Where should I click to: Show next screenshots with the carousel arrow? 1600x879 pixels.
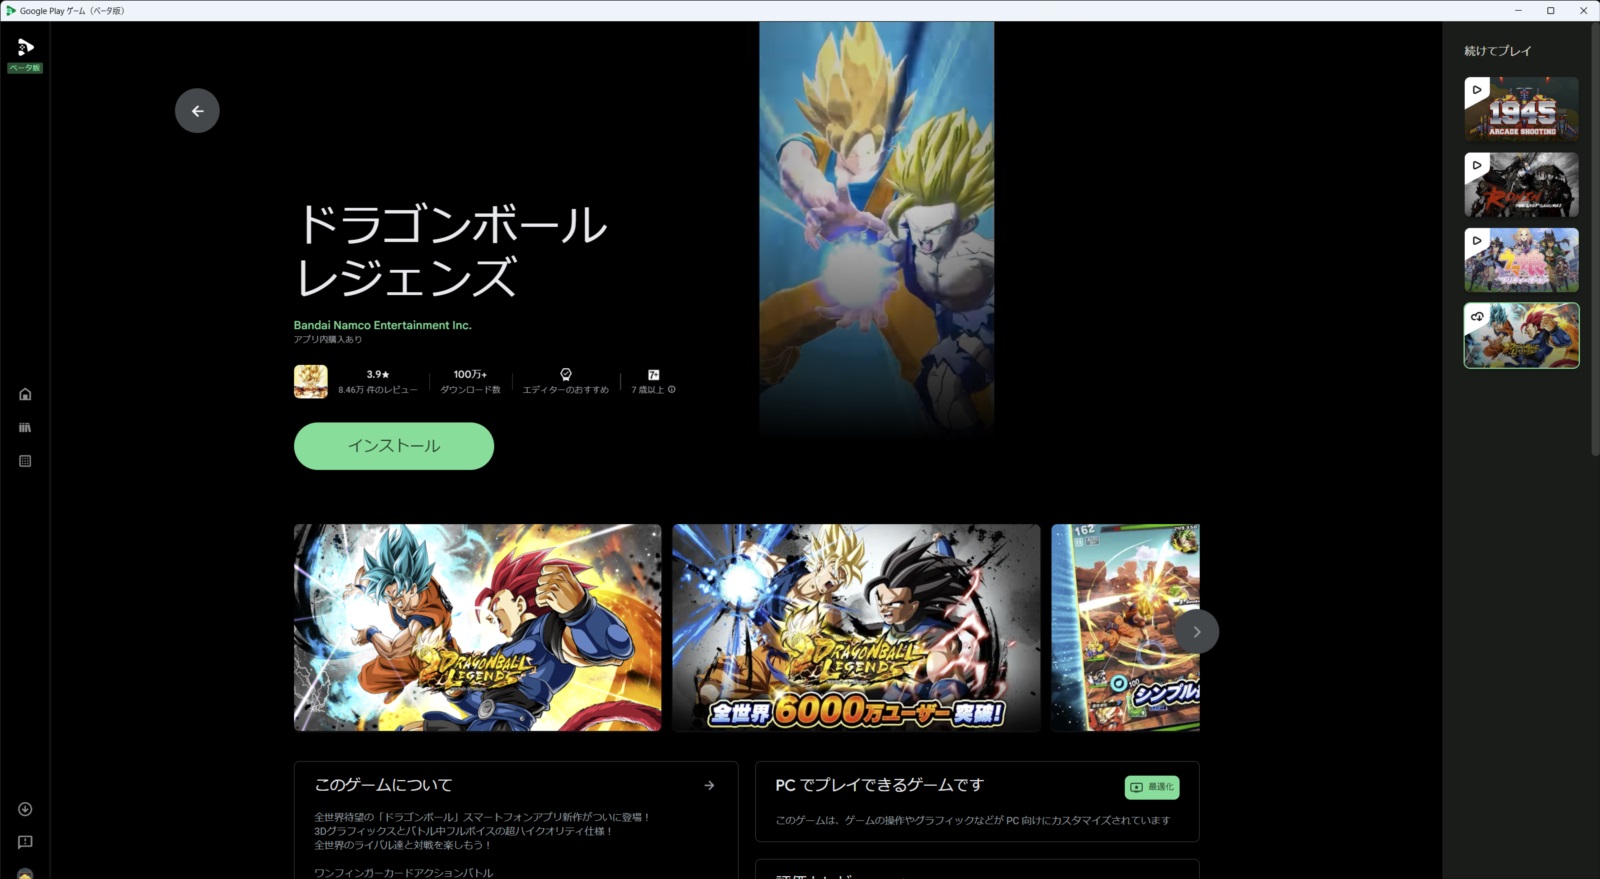[x=1196, y=632]
